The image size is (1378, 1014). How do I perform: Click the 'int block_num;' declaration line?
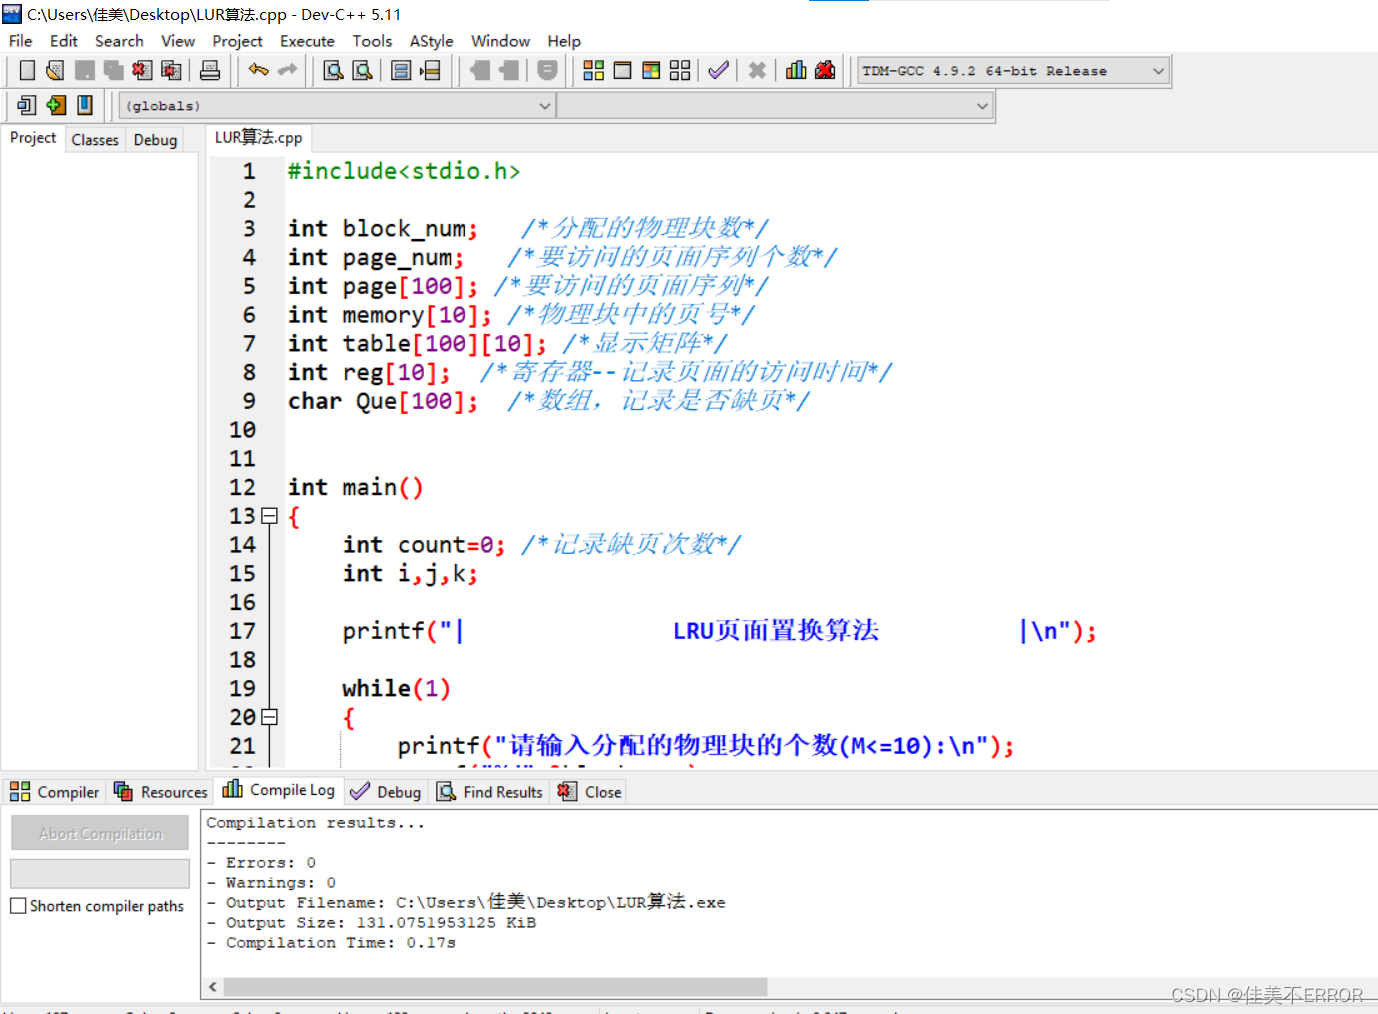pos(383,229)
